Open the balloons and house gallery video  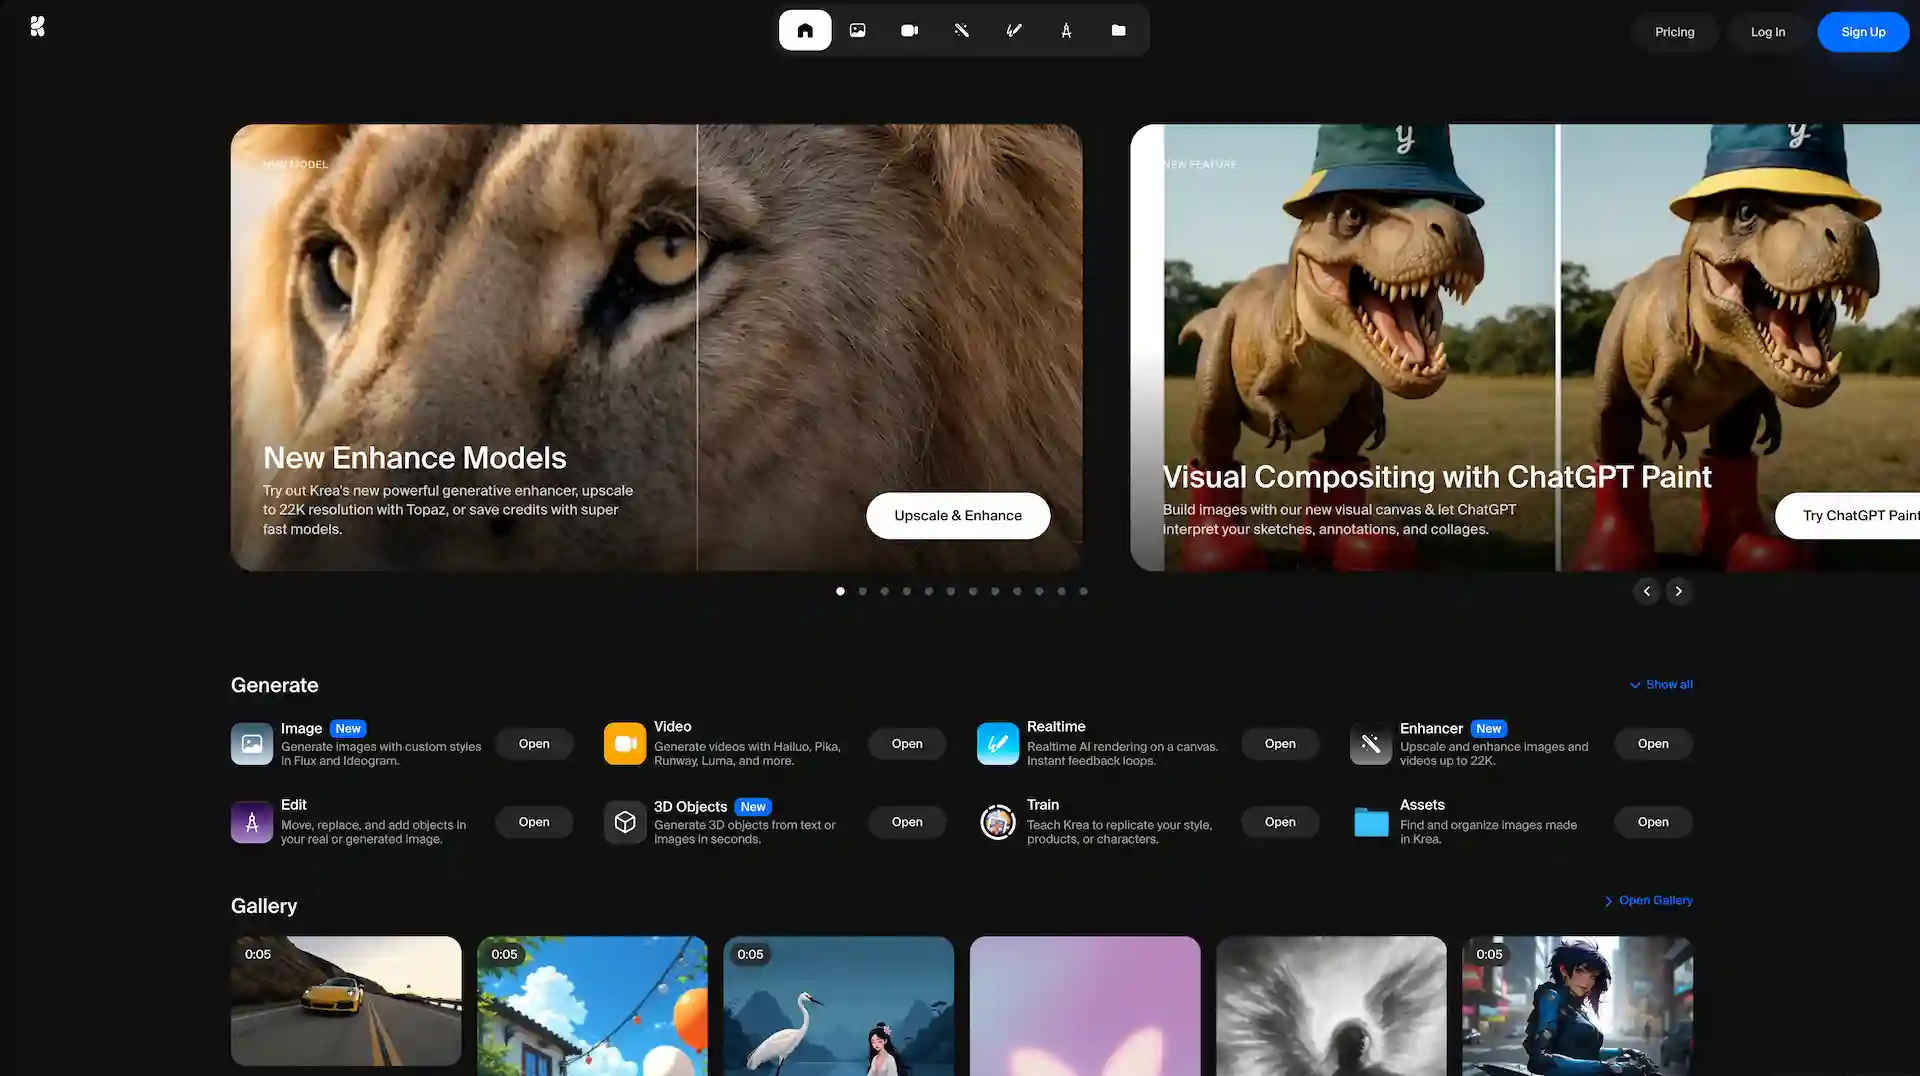[x=592, y=1006]
